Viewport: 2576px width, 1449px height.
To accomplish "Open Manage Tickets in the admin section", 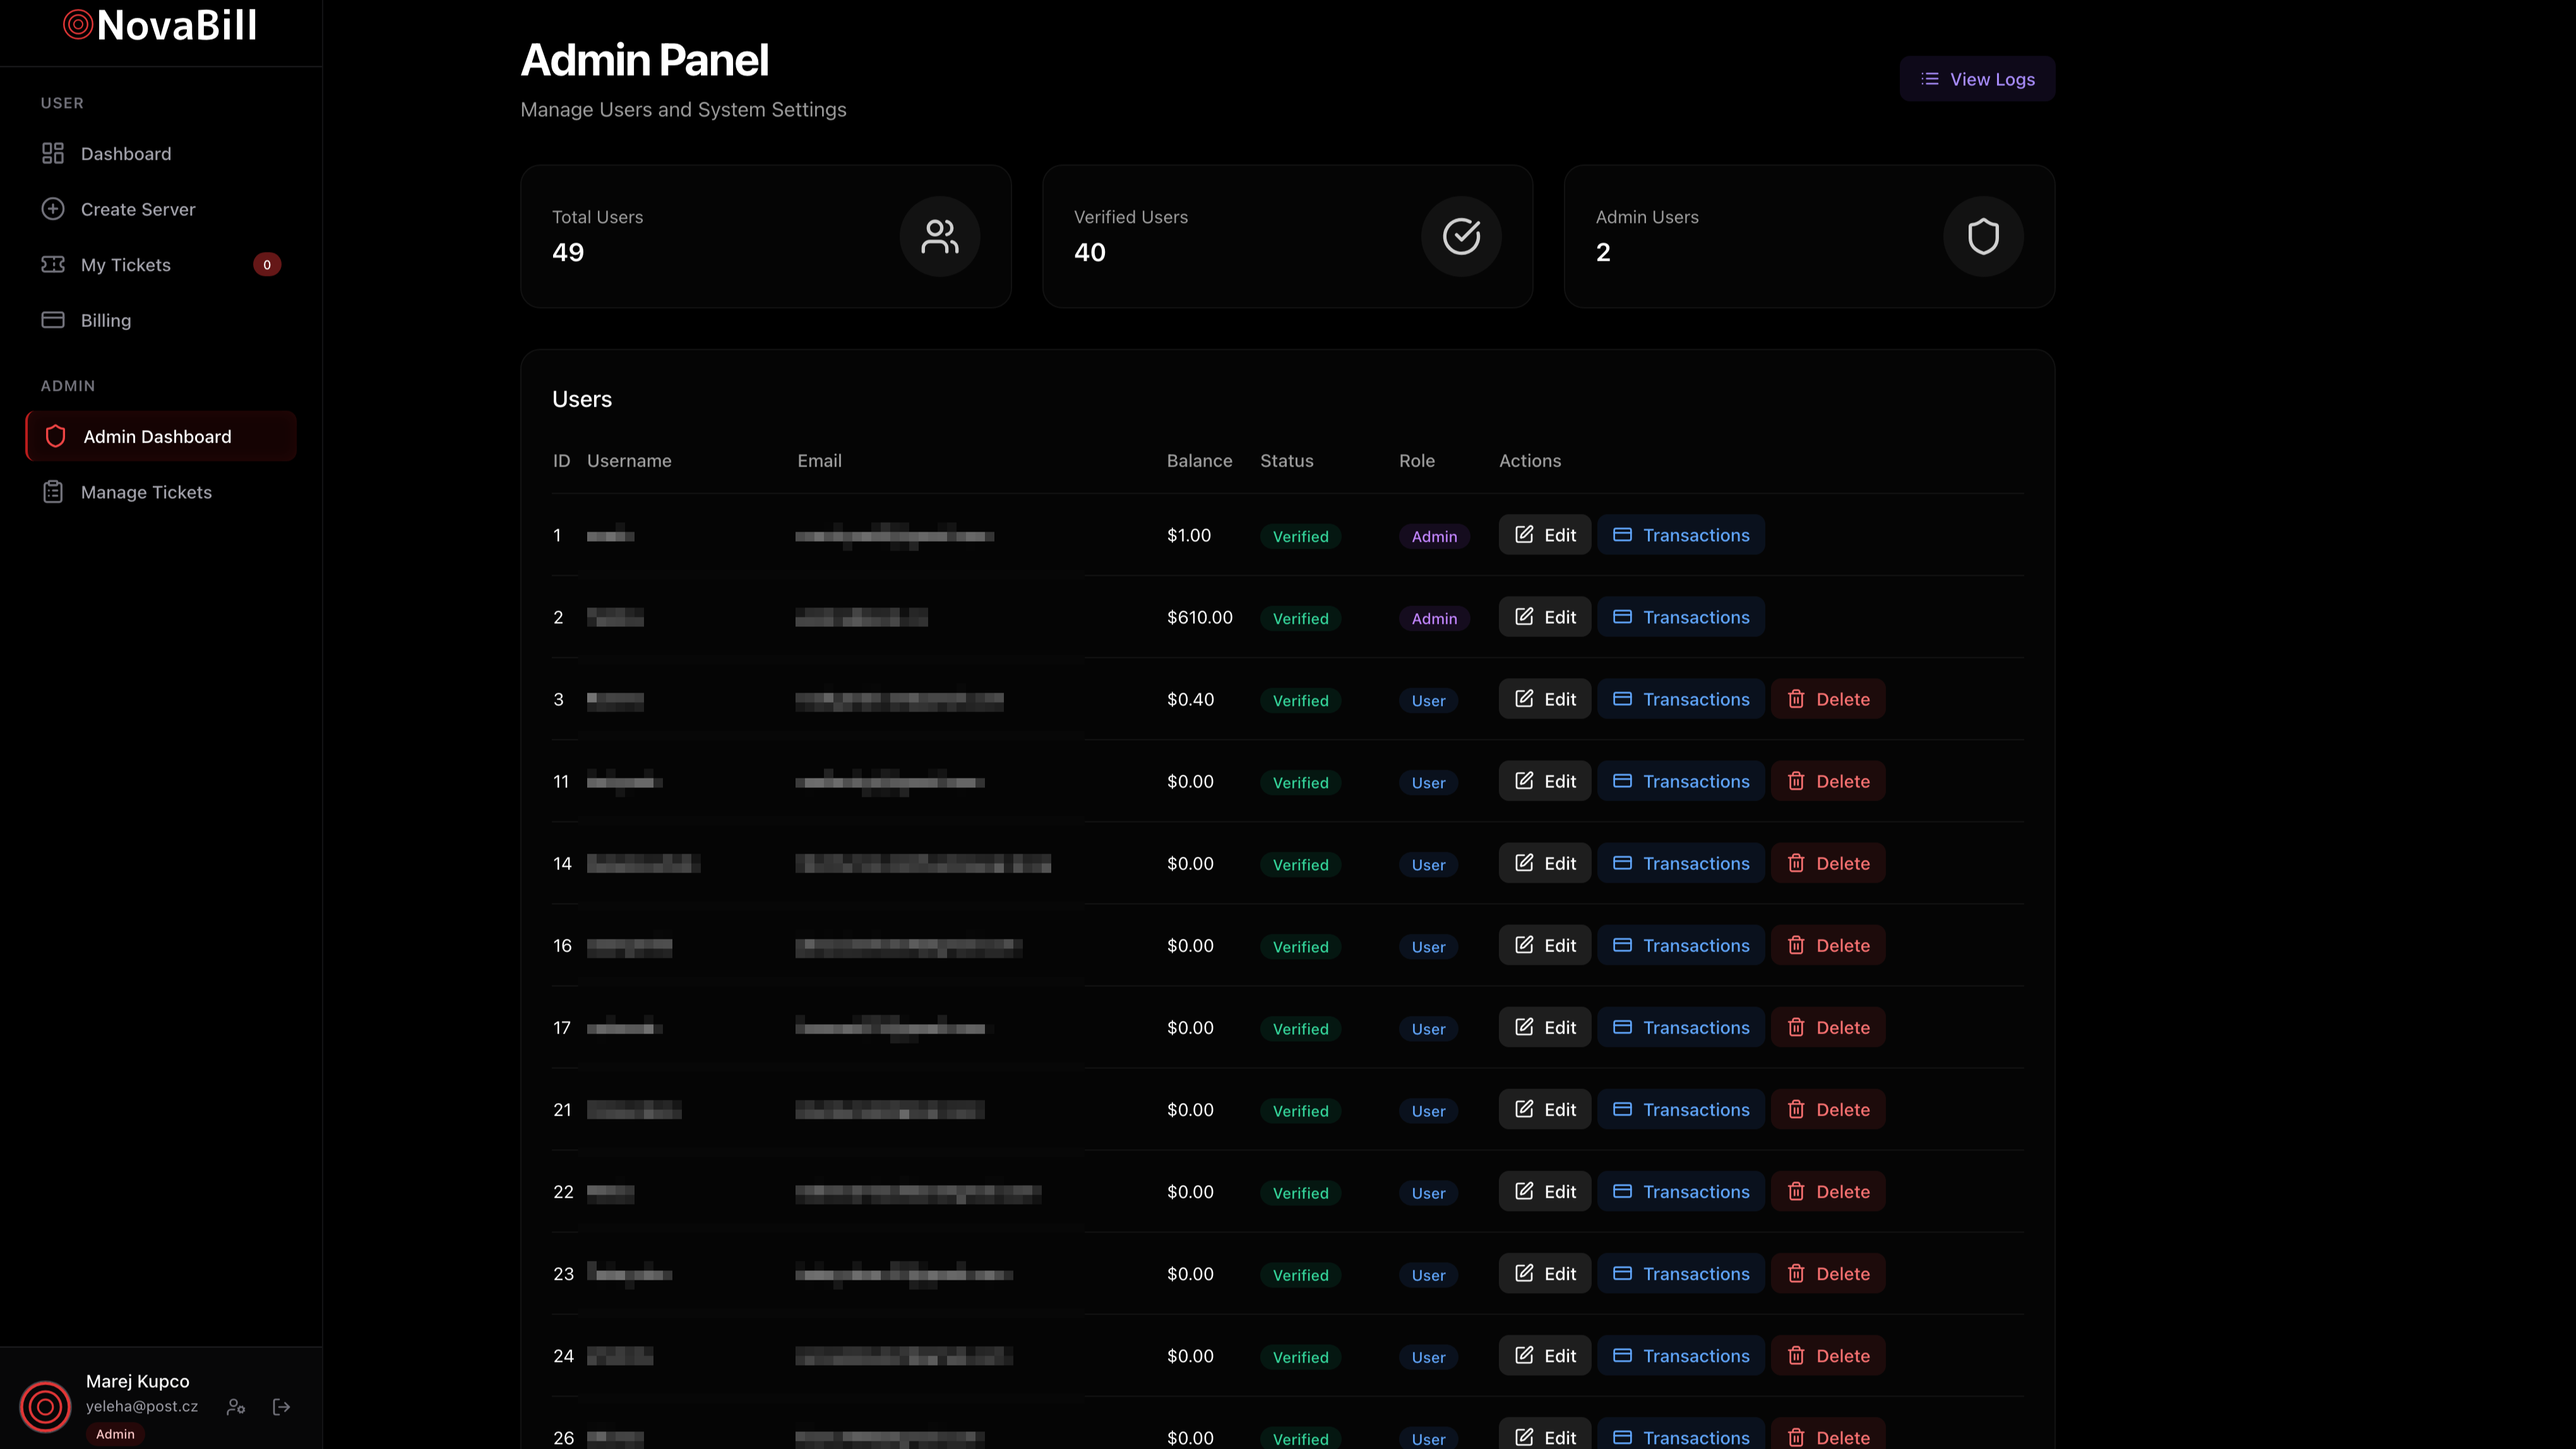I will pyautogui.click(x=146, y=492).
